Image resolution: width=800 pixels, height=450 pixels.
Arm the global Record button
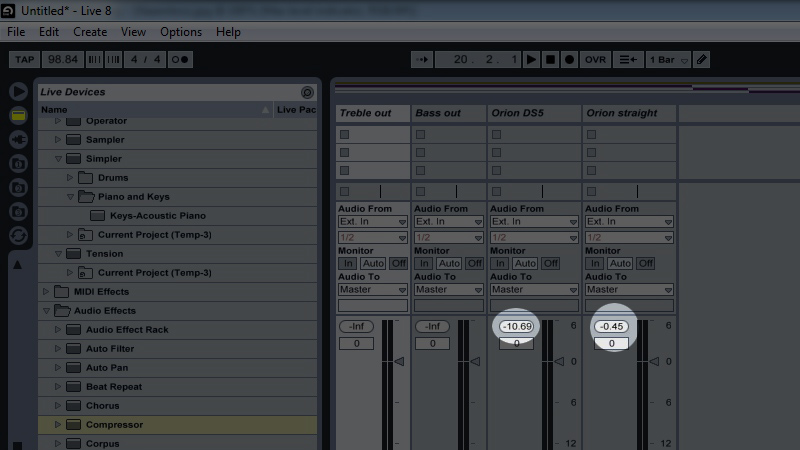pyautogui.click(x=569, y=60)
